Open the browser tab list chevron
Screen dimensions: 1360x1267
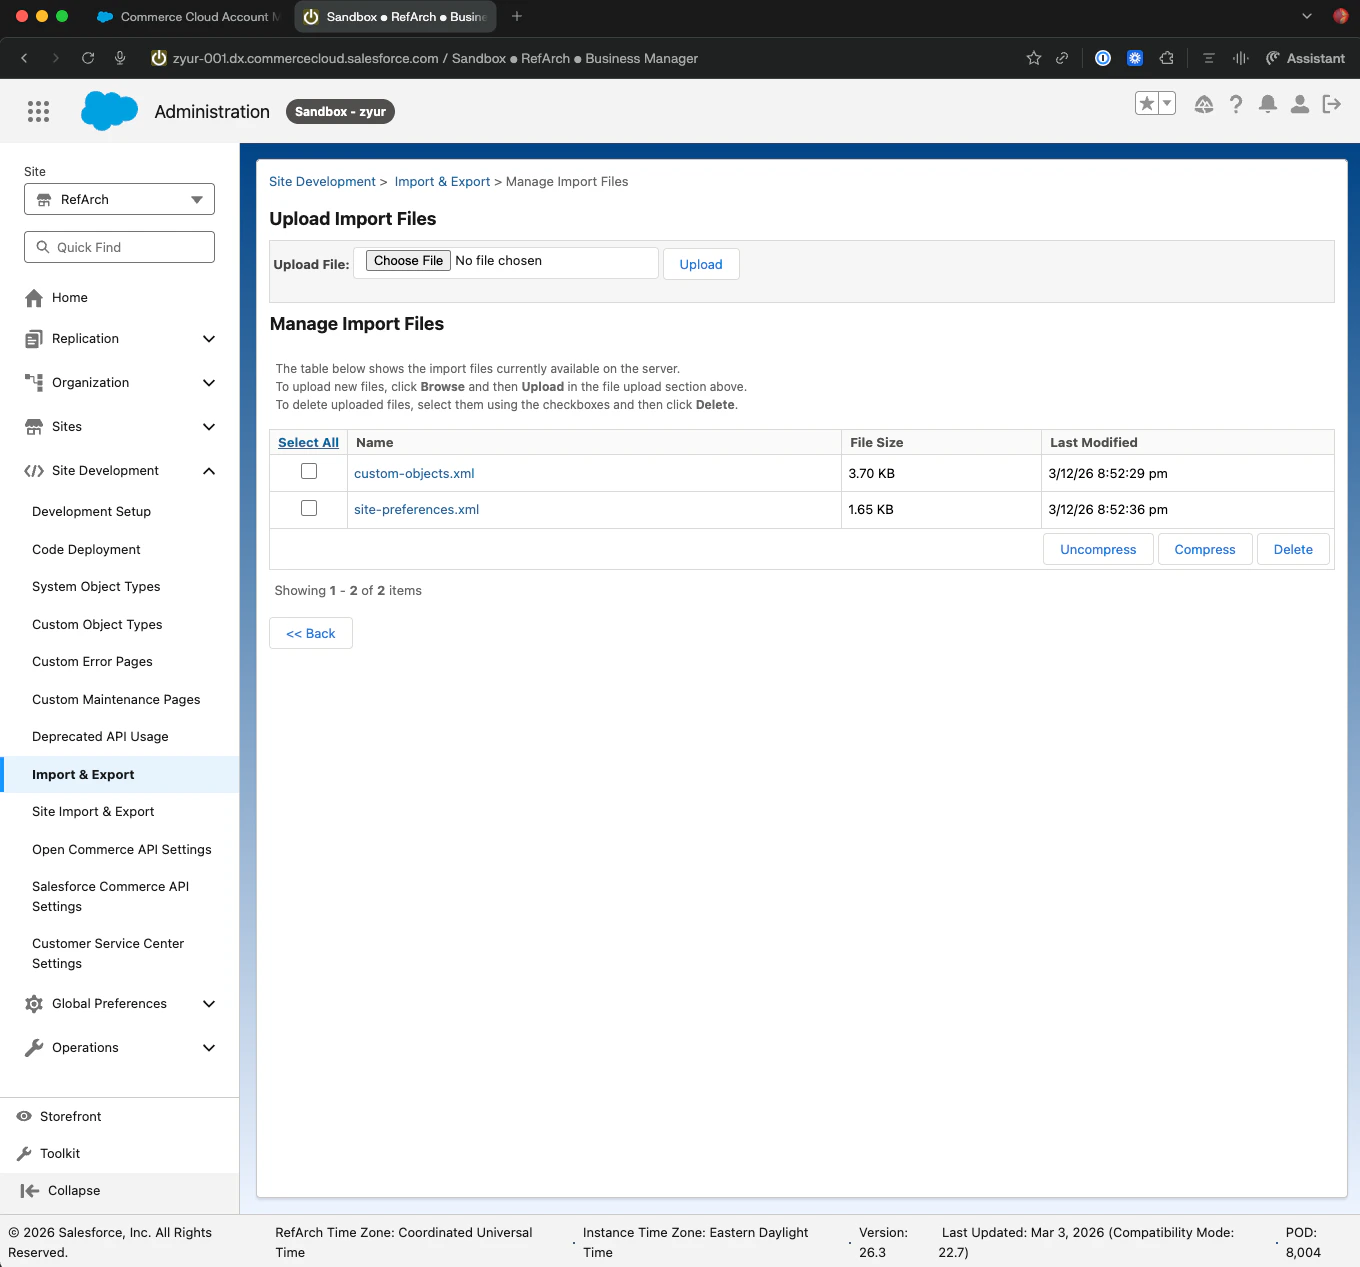click(1307, 16)
